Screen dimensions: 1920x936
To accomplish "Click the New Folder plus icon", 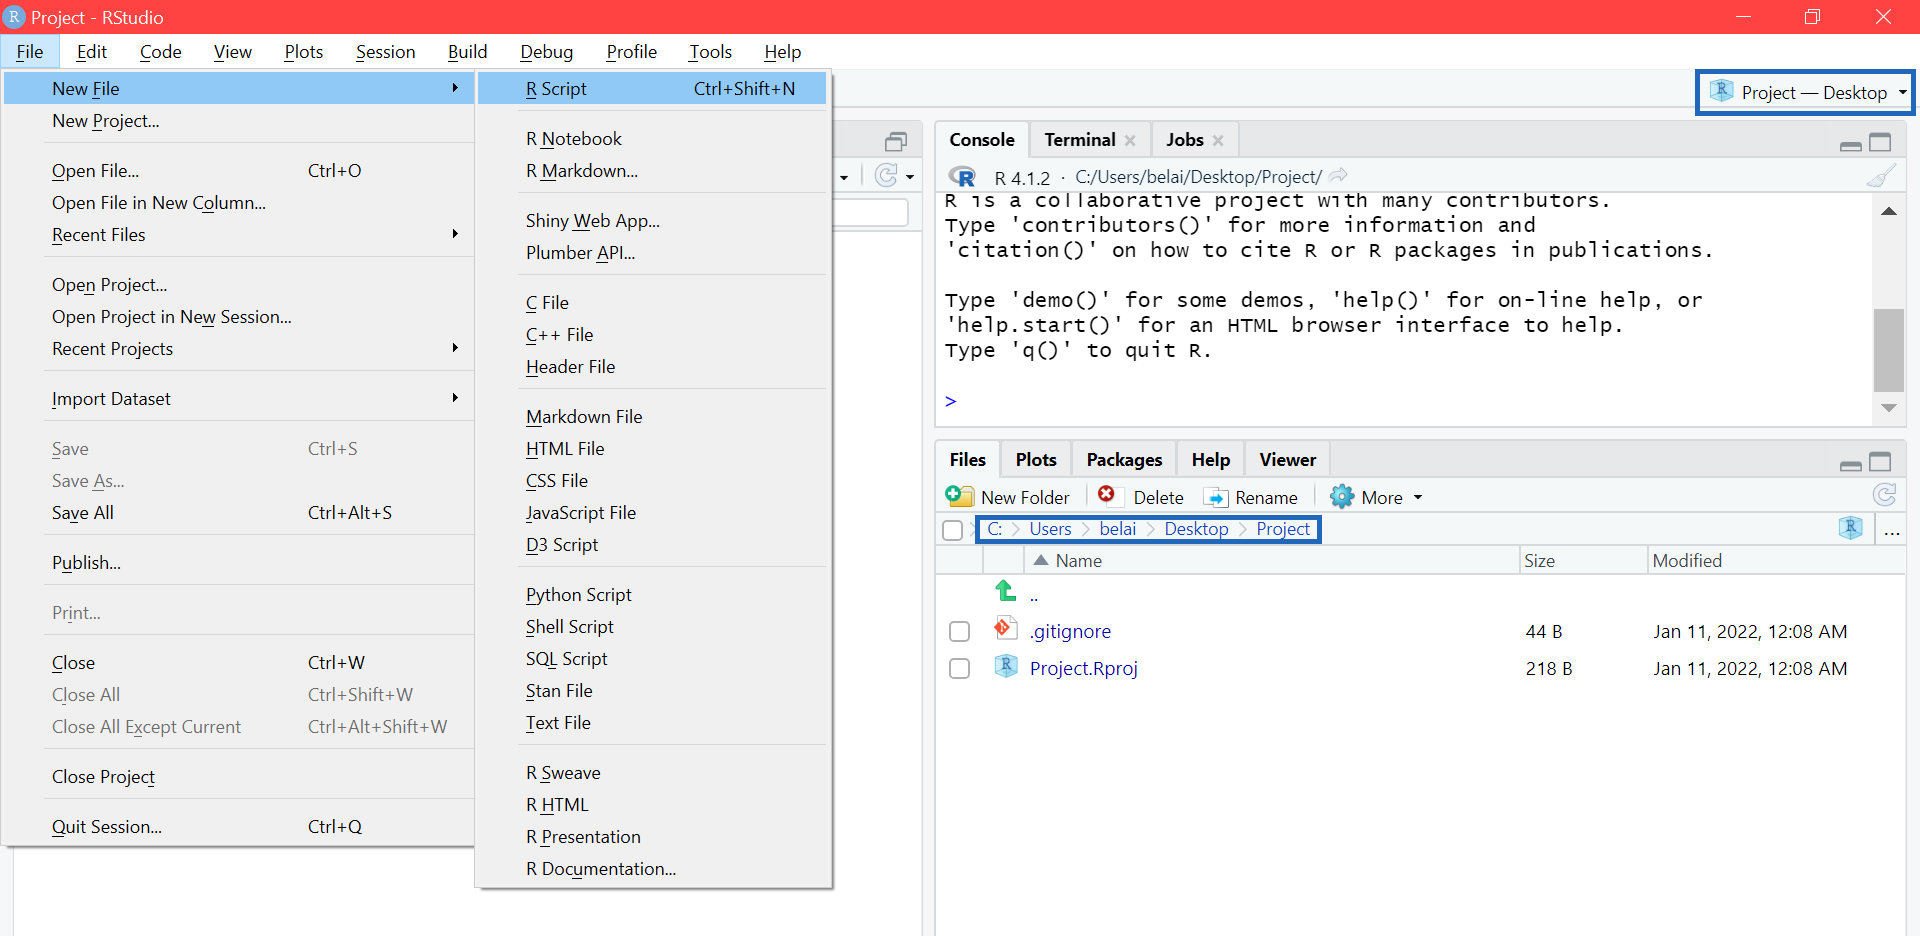I will [959, 496].
